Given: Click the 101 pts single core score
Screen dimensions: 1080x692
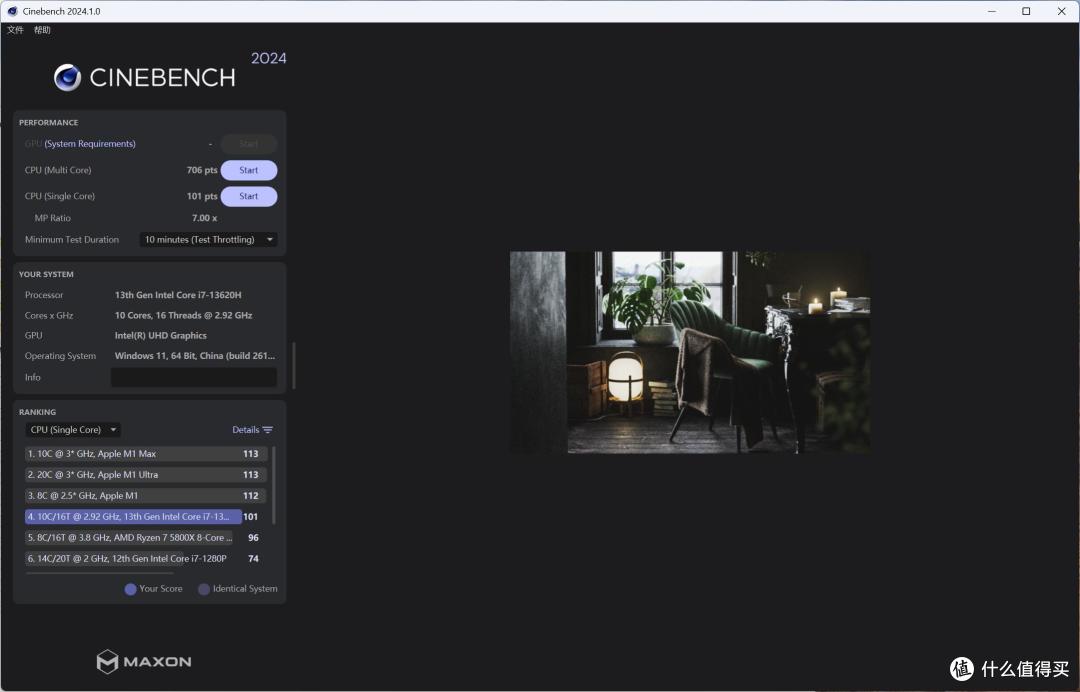Looking at the screenshot, I should pyautogui.click(x=202, y=196).
